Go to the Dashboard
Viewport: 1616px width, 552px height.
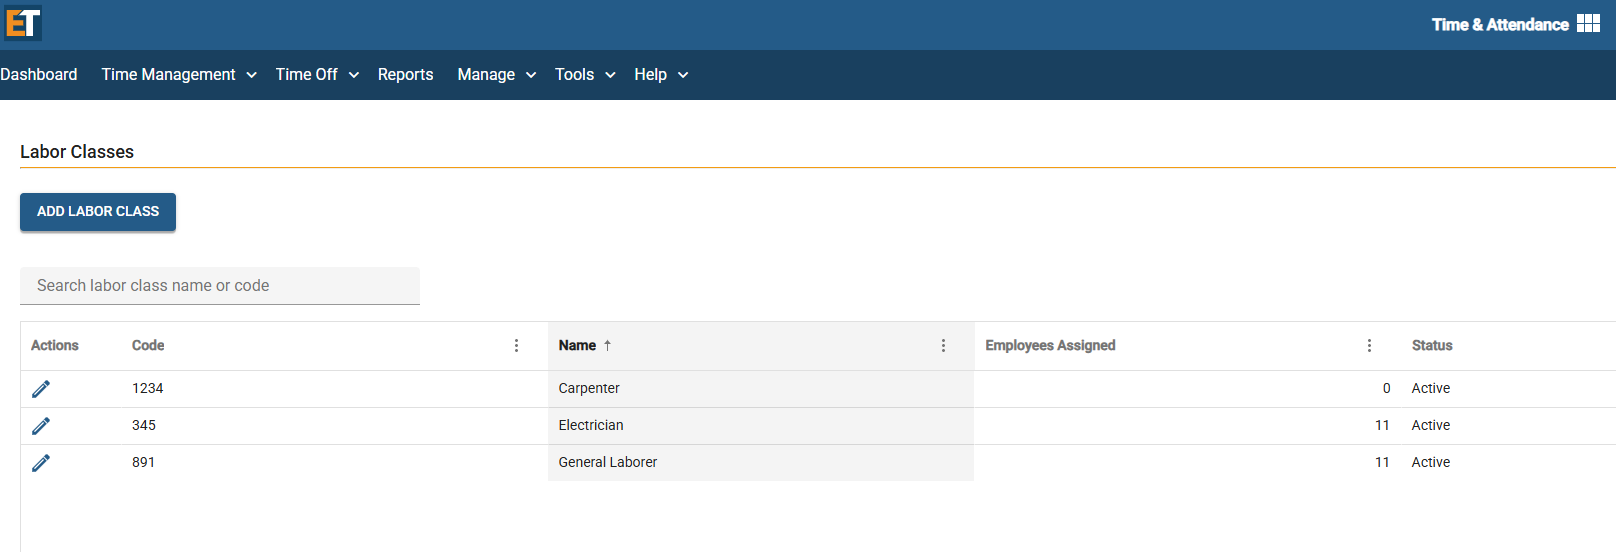tap(39, 75)
